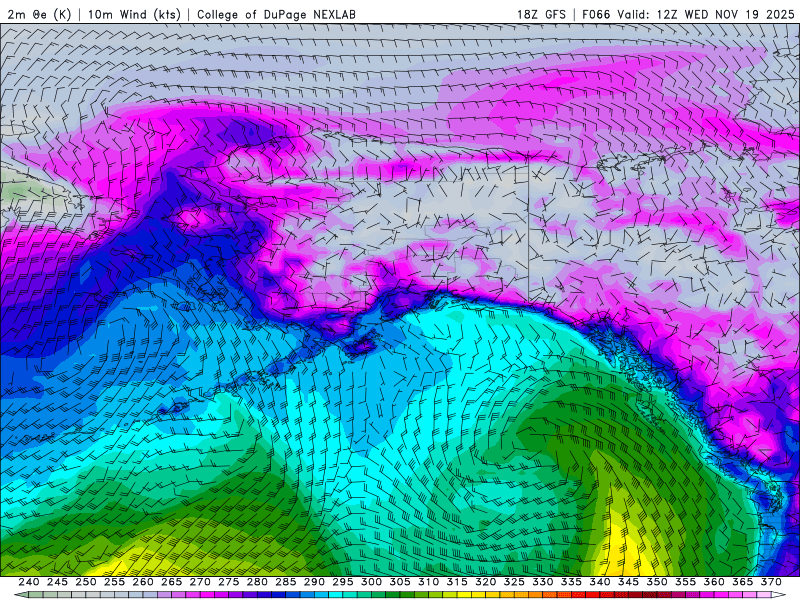800x600 pixels.
Task: Click 'College of DuPage NEXLAB' header text
Action: [276, 14]
